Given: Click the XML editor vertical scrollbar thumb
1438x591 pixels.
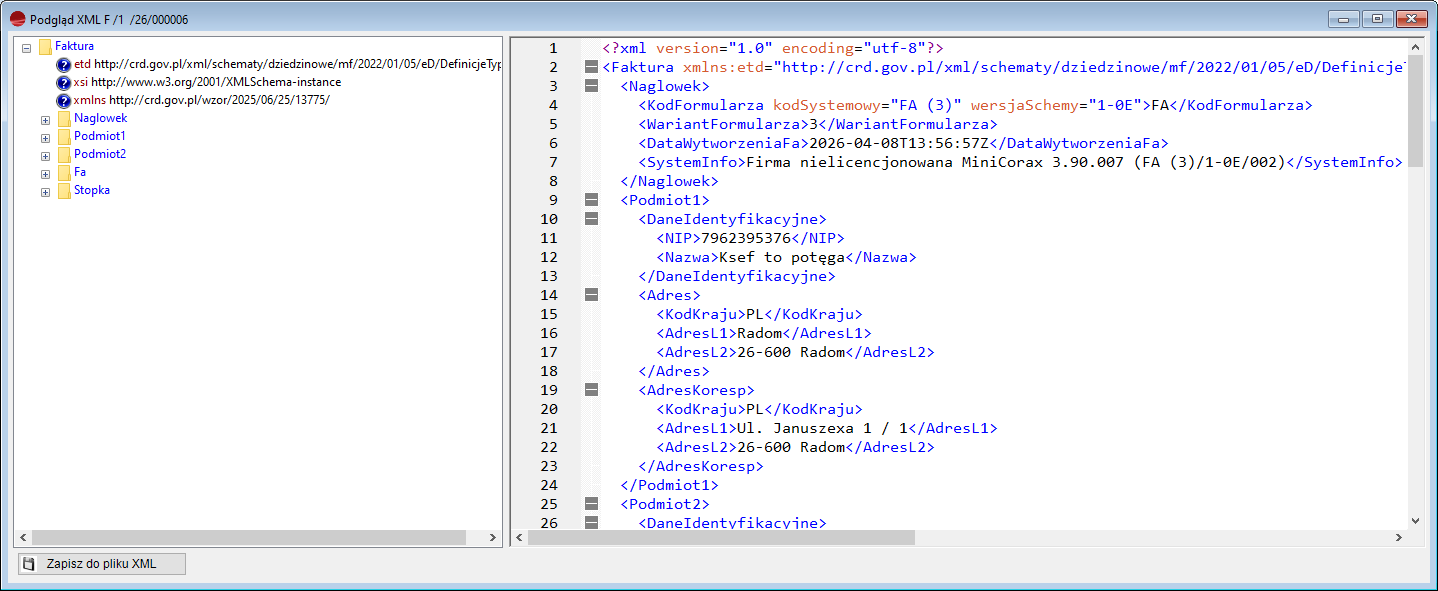Looking at the screenshot, I should pyautogui.click(x=1414, y=111).
